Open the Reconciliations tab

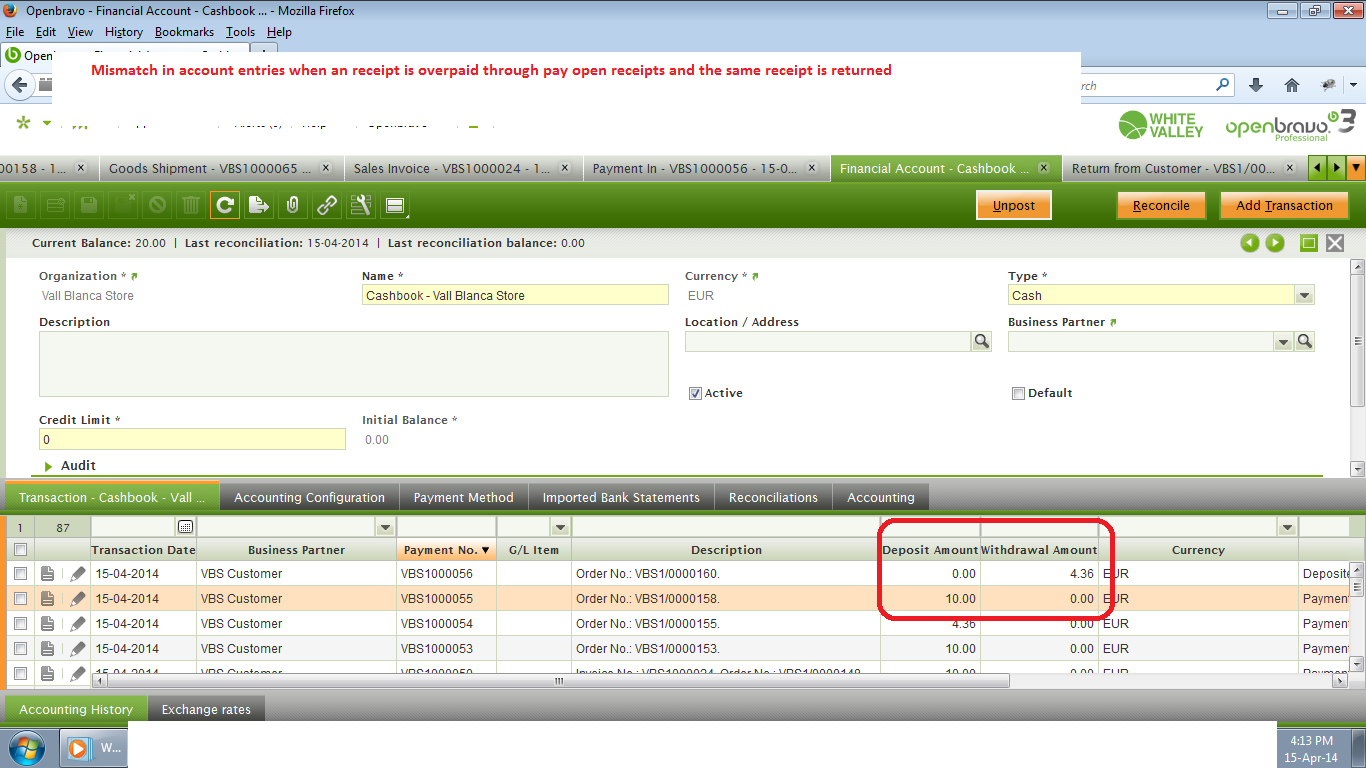[772, 497]
